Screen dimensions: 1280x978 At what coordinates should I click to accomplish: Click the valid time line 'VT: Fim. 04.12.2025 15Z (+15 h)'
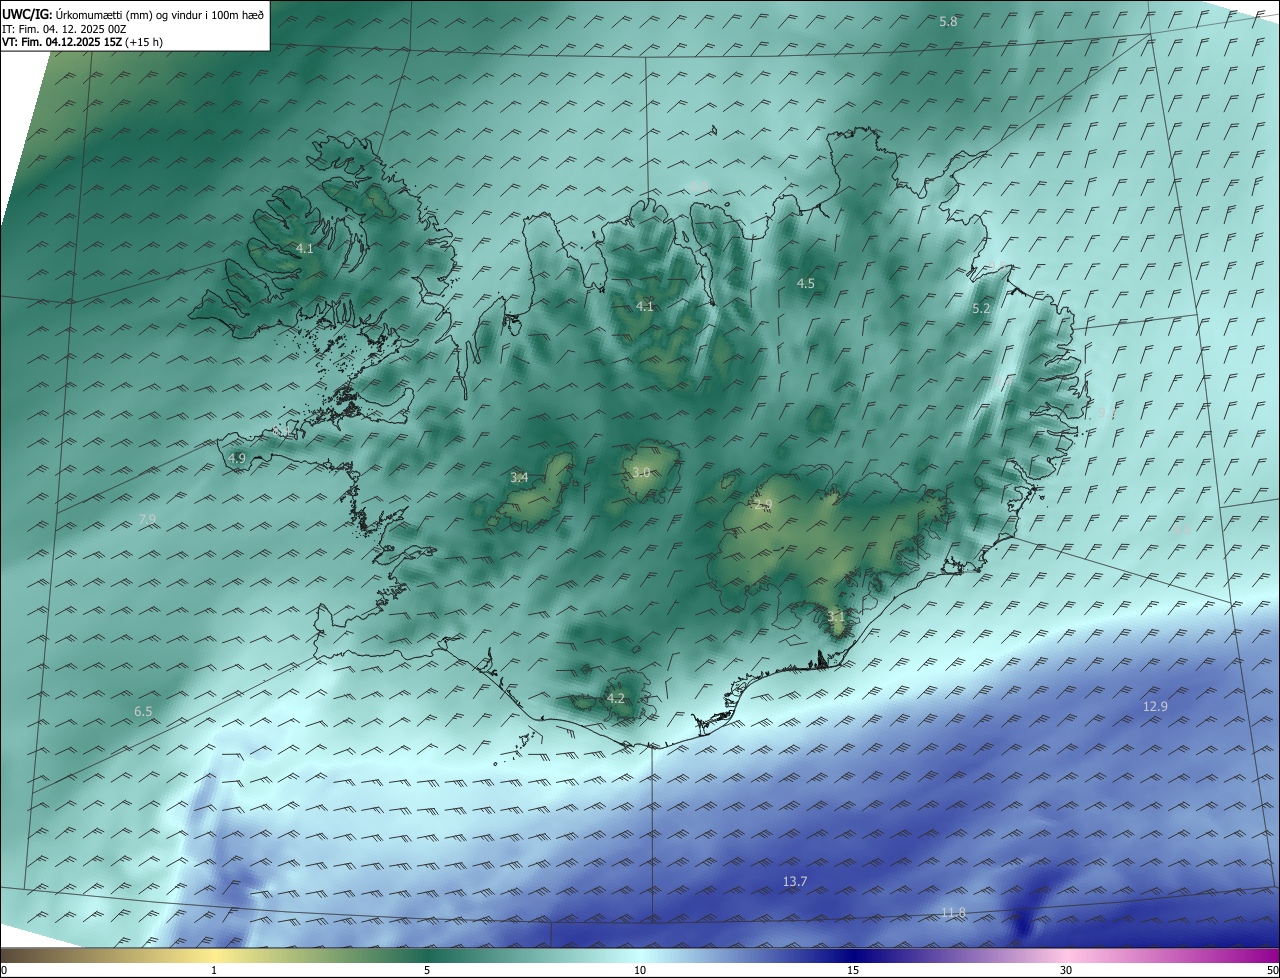(83, 42)
